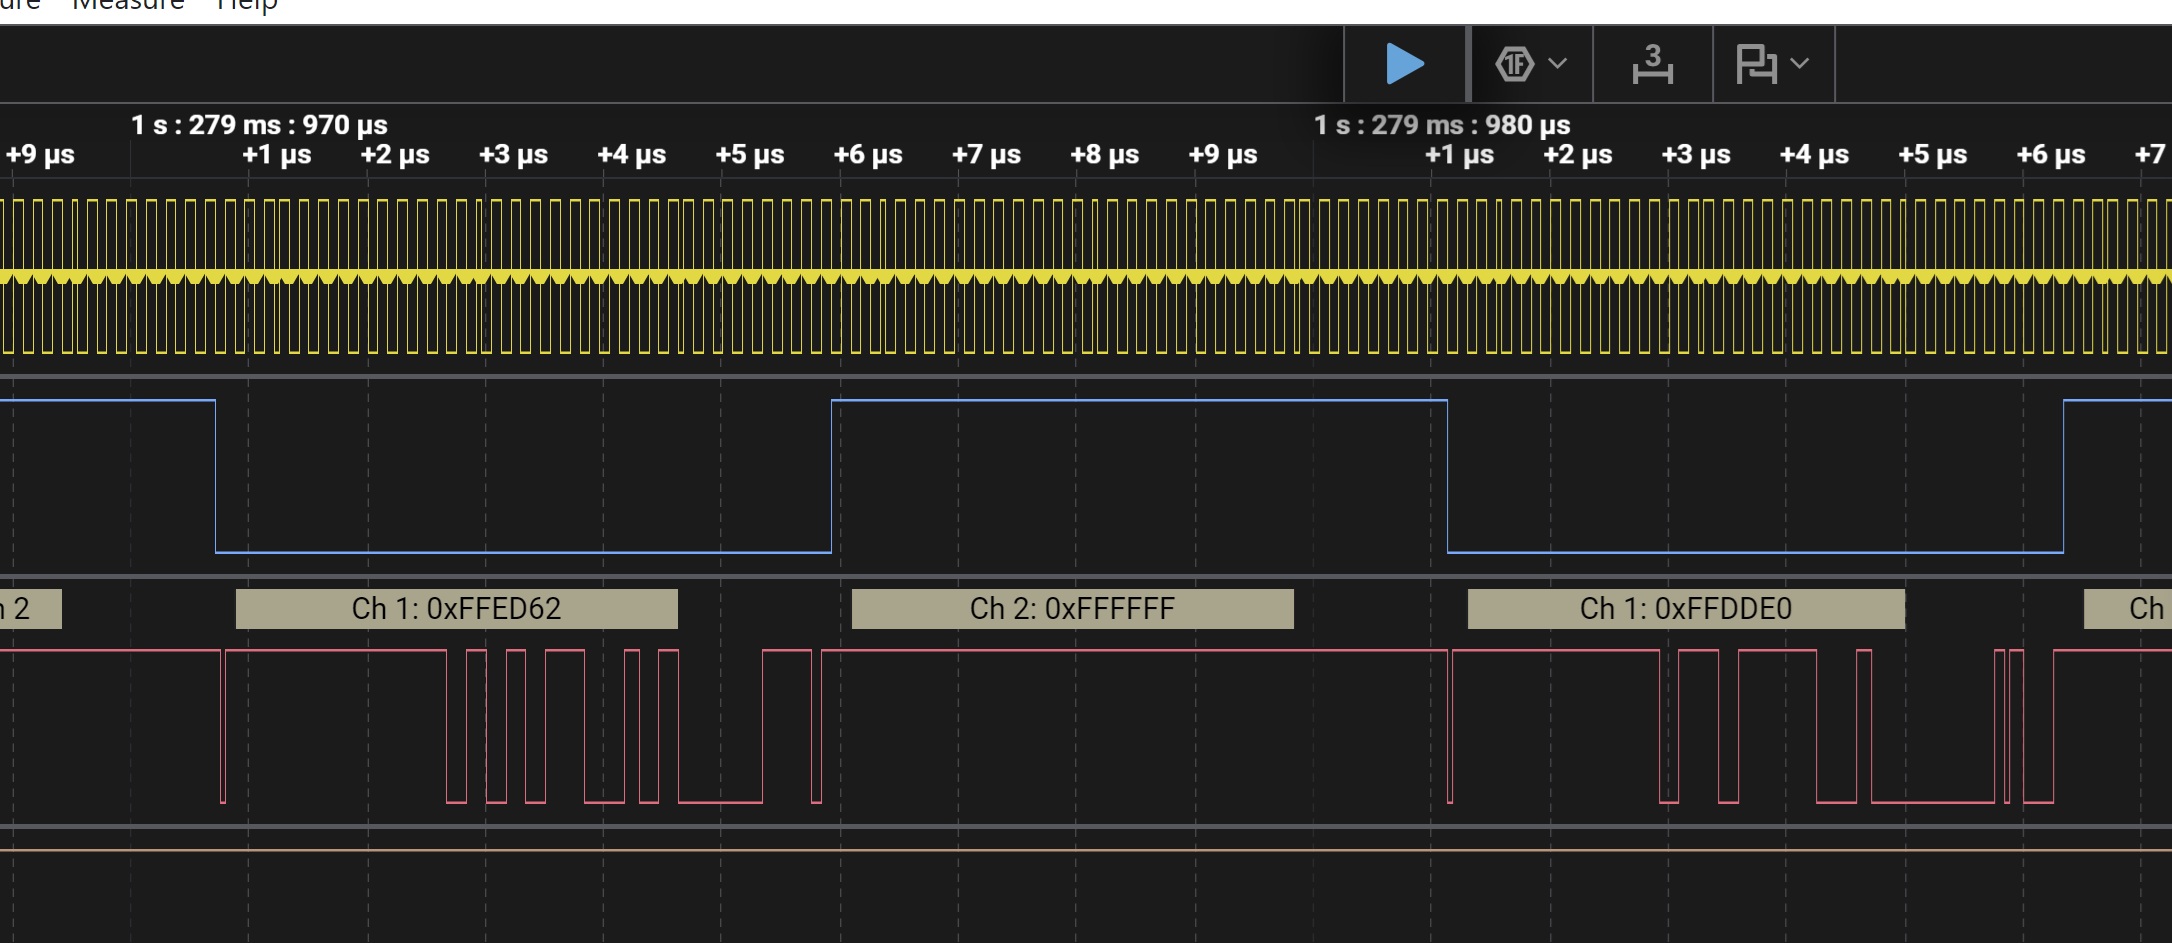
Task: Click the 1 s : 279 ms : 980 µs time marker
Action: point(1441,125)
